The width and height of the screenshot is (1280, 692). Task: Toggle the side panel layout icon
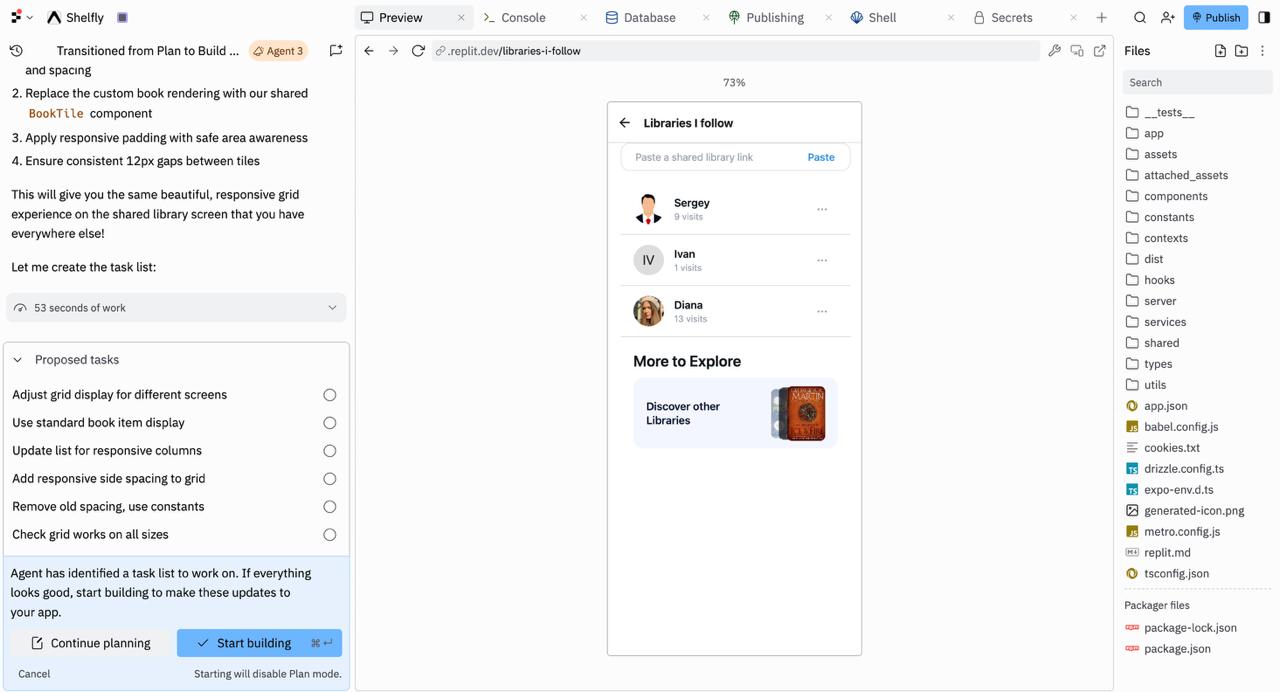(x=1264, y=17)
